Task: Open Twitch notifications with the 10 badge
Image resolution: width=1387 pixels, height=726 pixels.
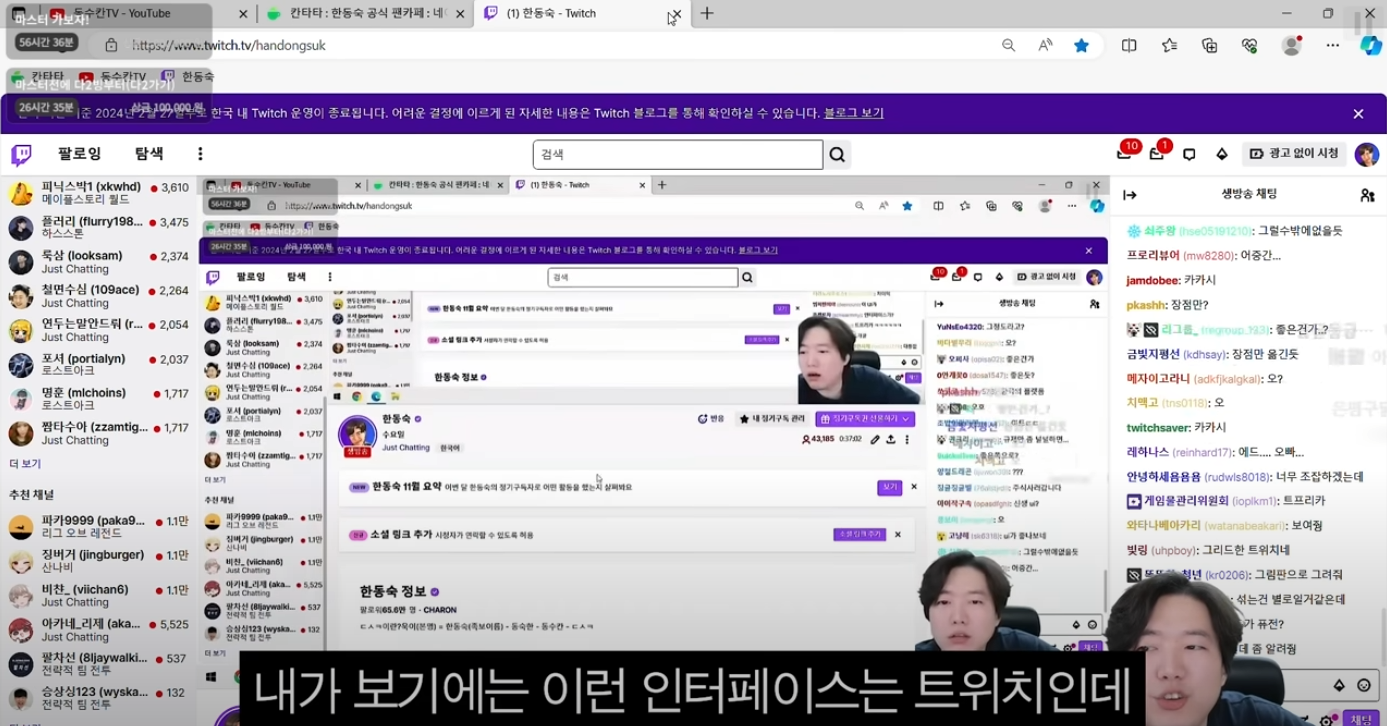Action: click(1124, 154)
